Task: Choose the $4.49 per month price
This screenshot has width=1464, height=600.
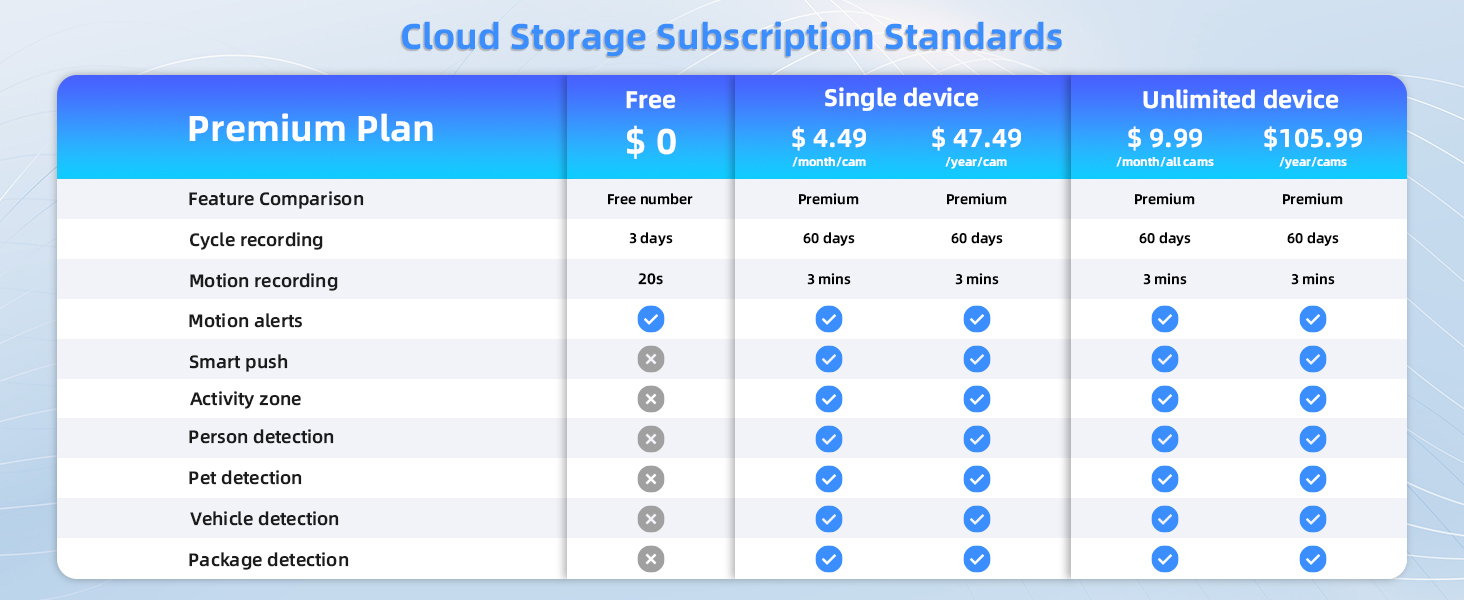Action: click(828, 138)
